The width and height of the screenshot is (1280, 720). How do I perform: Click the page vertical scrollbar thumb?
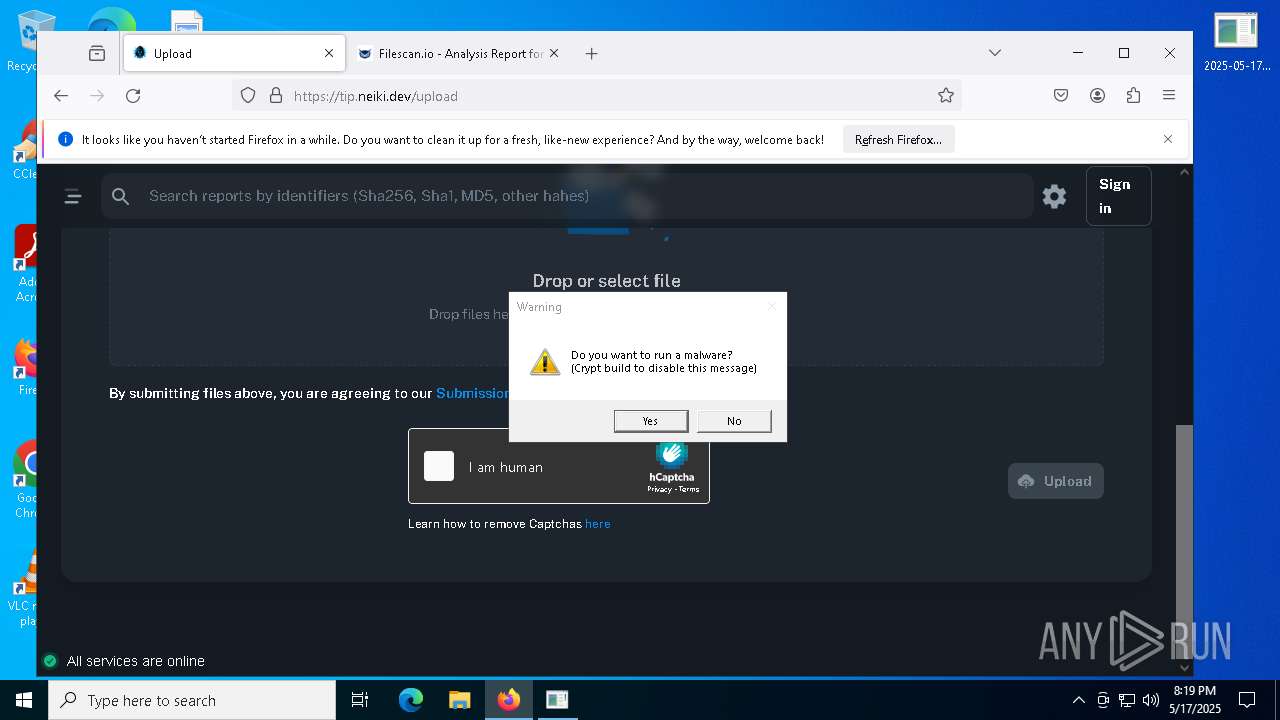[1184, 540]
